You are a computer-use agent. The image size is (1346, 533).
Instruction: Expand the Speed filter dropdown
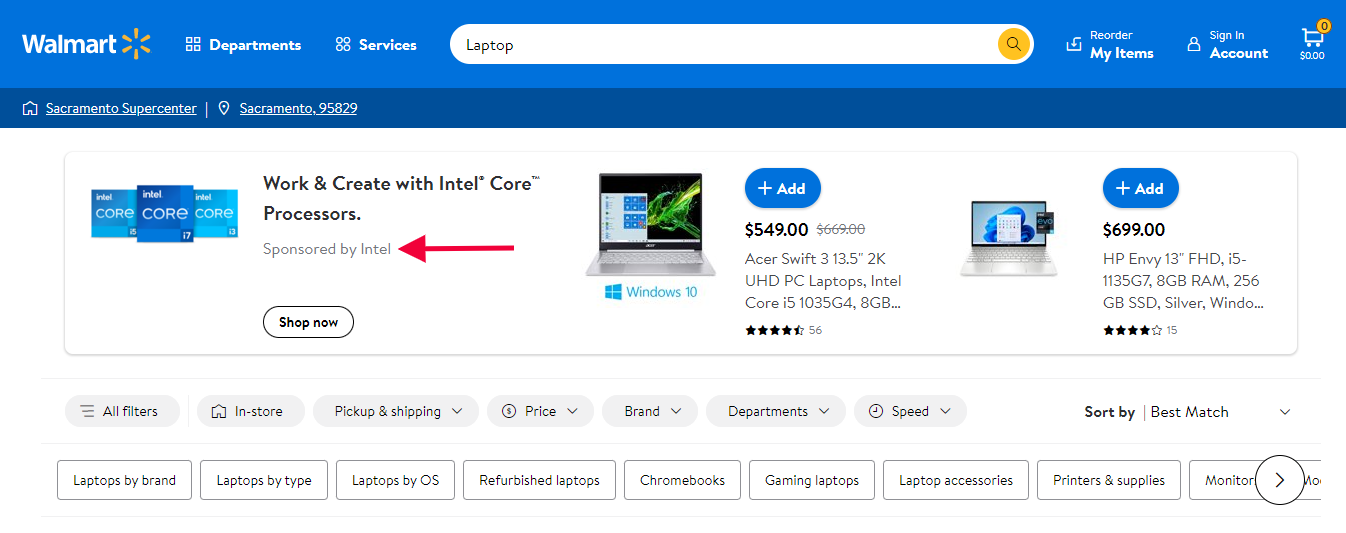(910, 411)
